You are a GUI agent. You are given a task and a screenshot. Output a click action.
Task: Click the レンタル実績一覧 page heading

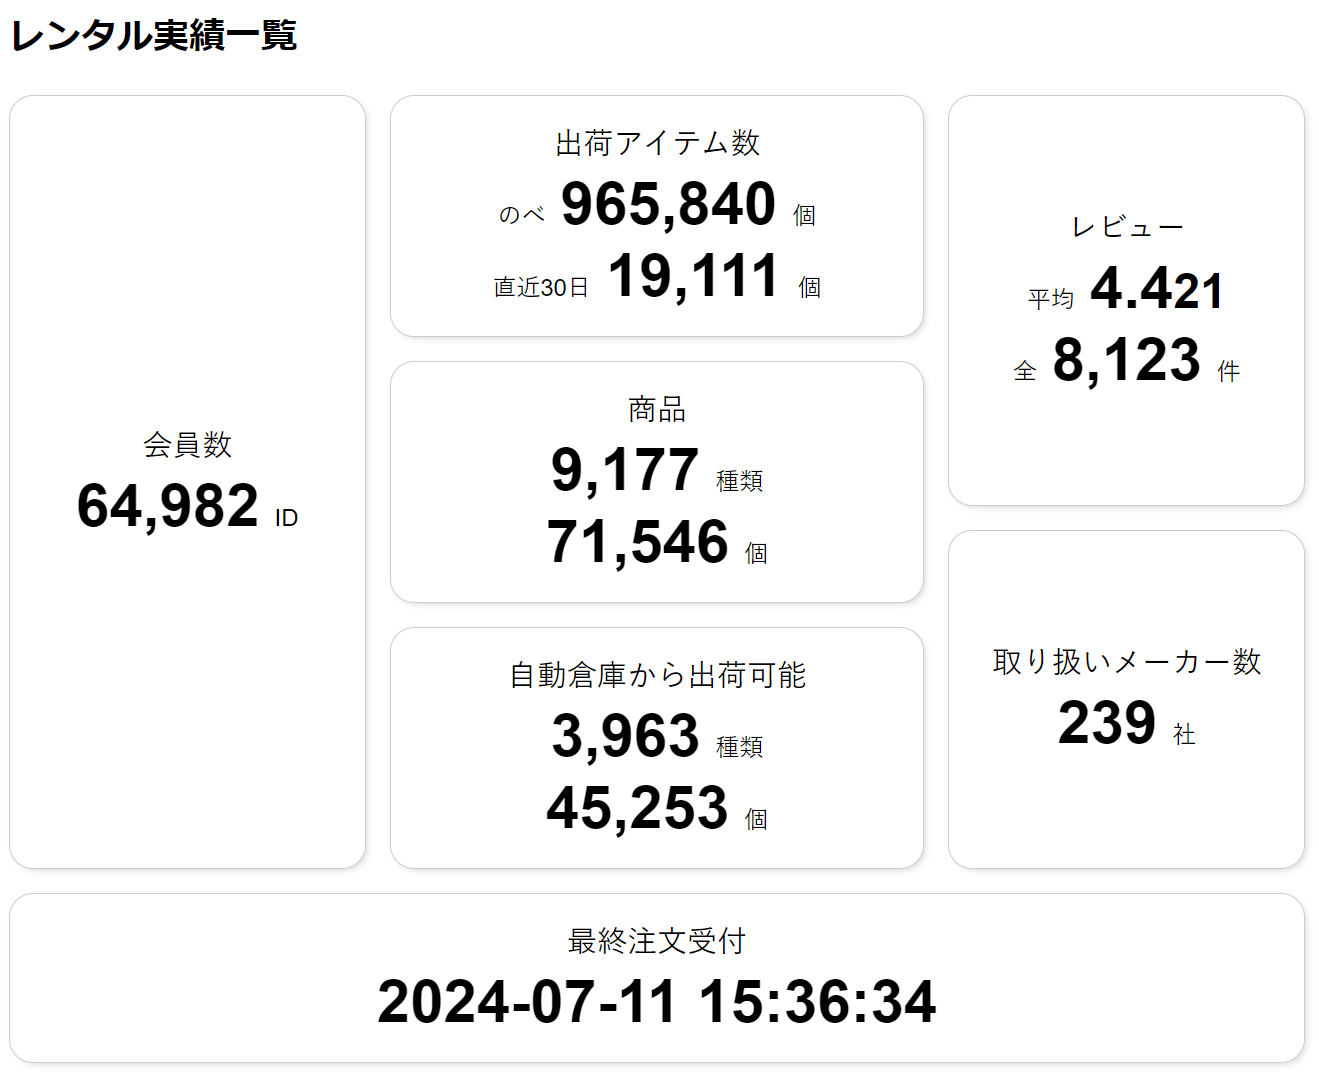point(154,35)
